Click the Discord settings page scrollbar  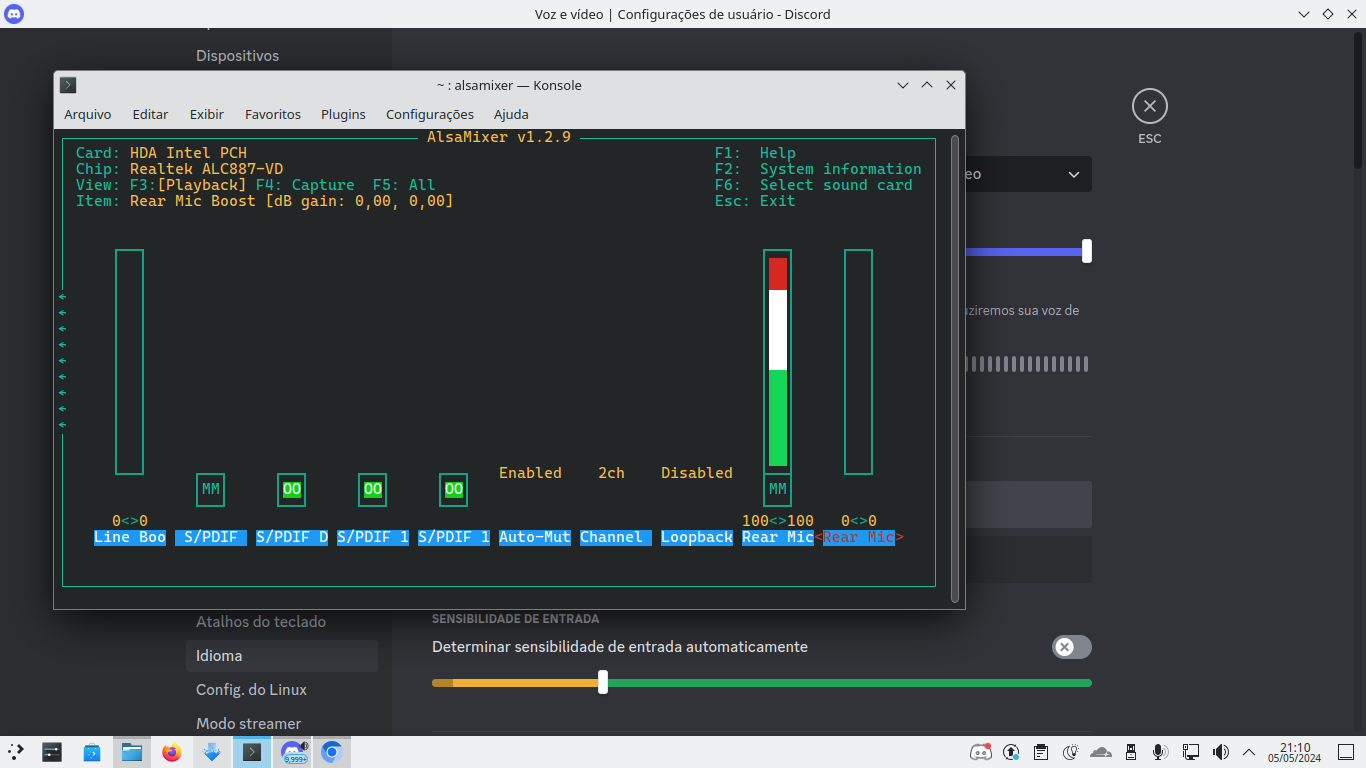1360,100
